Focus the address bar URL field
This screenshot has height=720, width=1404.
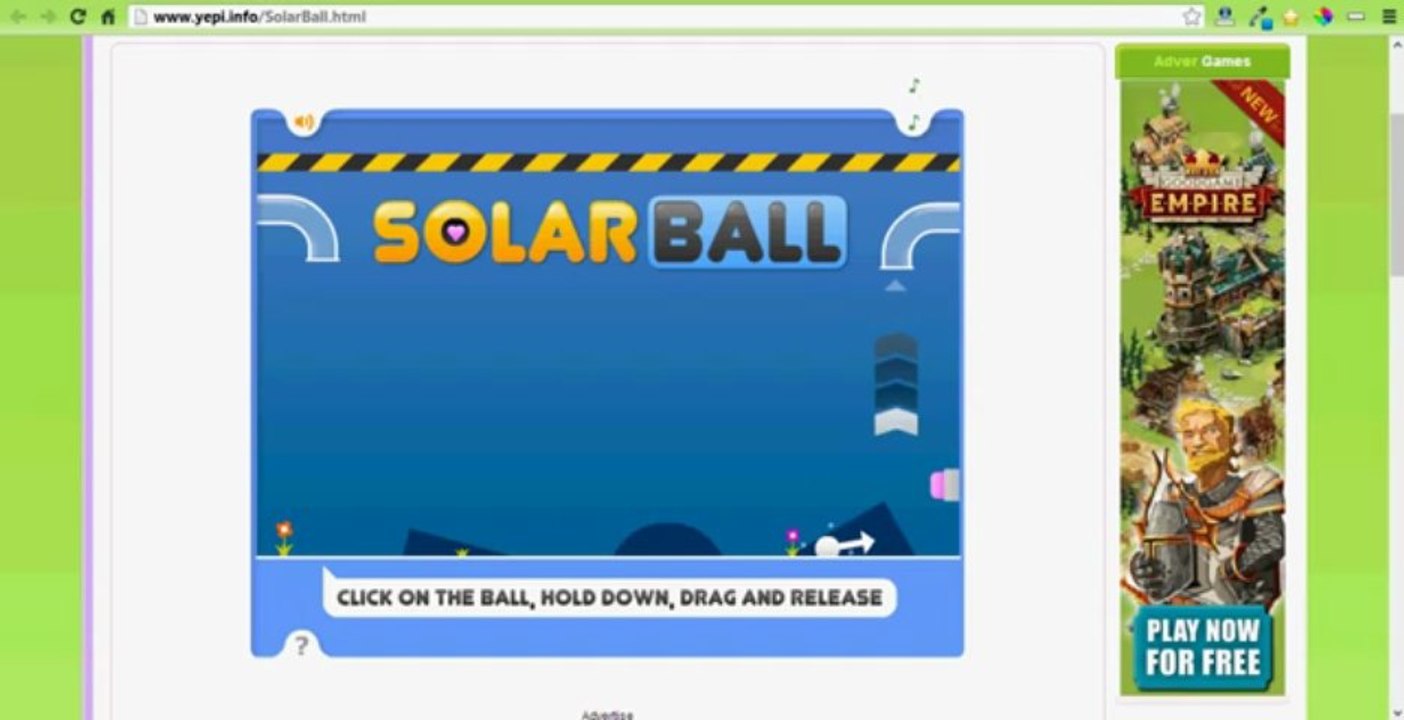[x=665, y=16]
